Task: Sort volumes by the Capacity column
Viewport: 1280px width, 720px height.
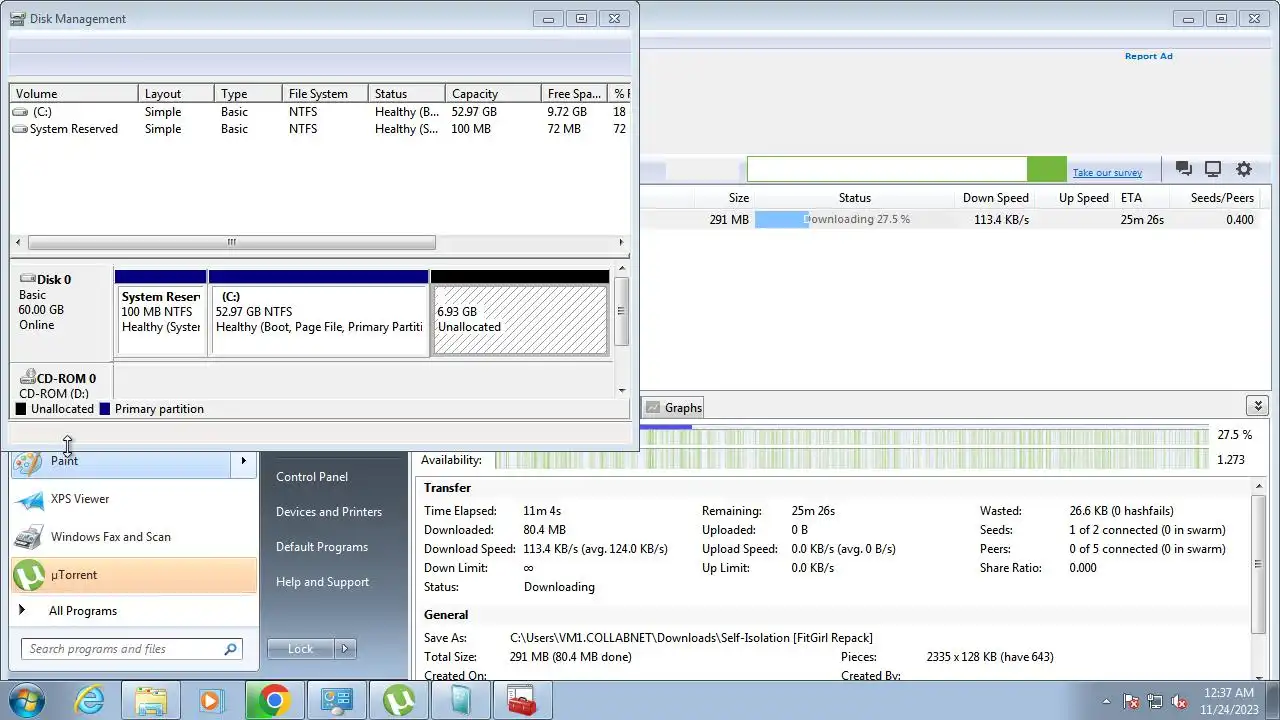Action: tap(493, 94)
